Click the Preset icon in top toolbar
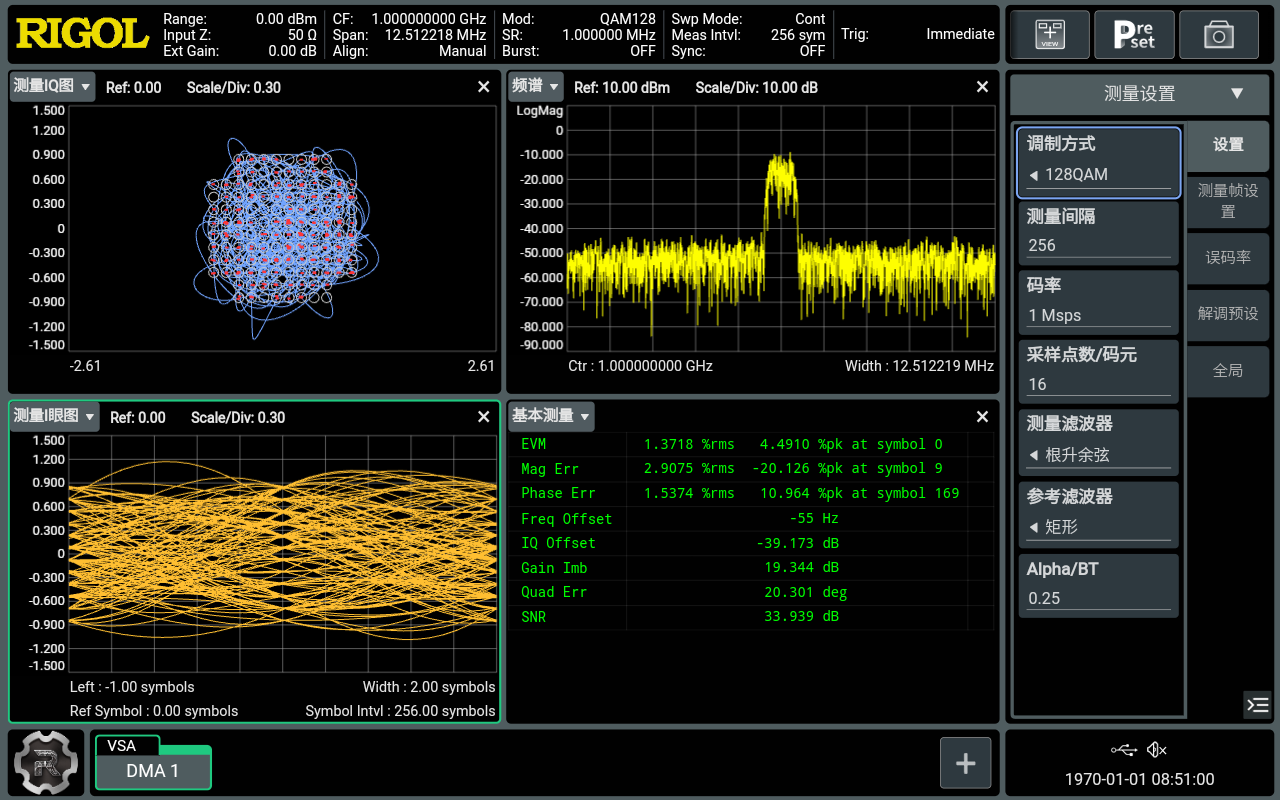This screenshot has width=1280, height=800. point(1134,34)
